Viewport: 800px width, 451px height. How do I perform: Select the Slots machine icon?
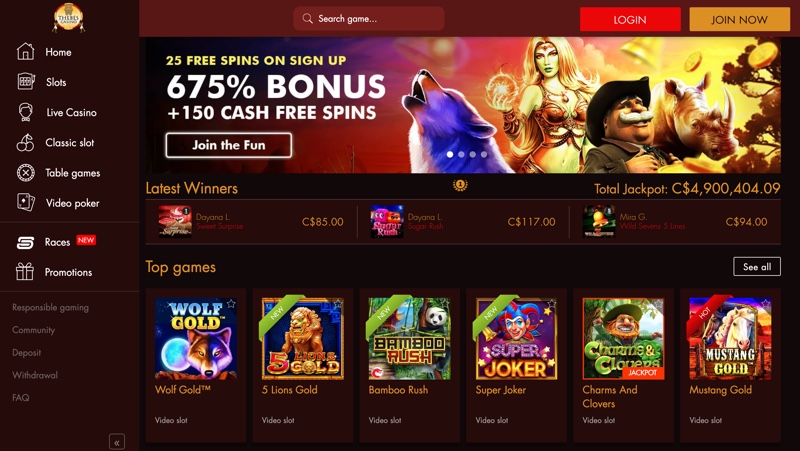pyautogui.click(x=26, y=82)
